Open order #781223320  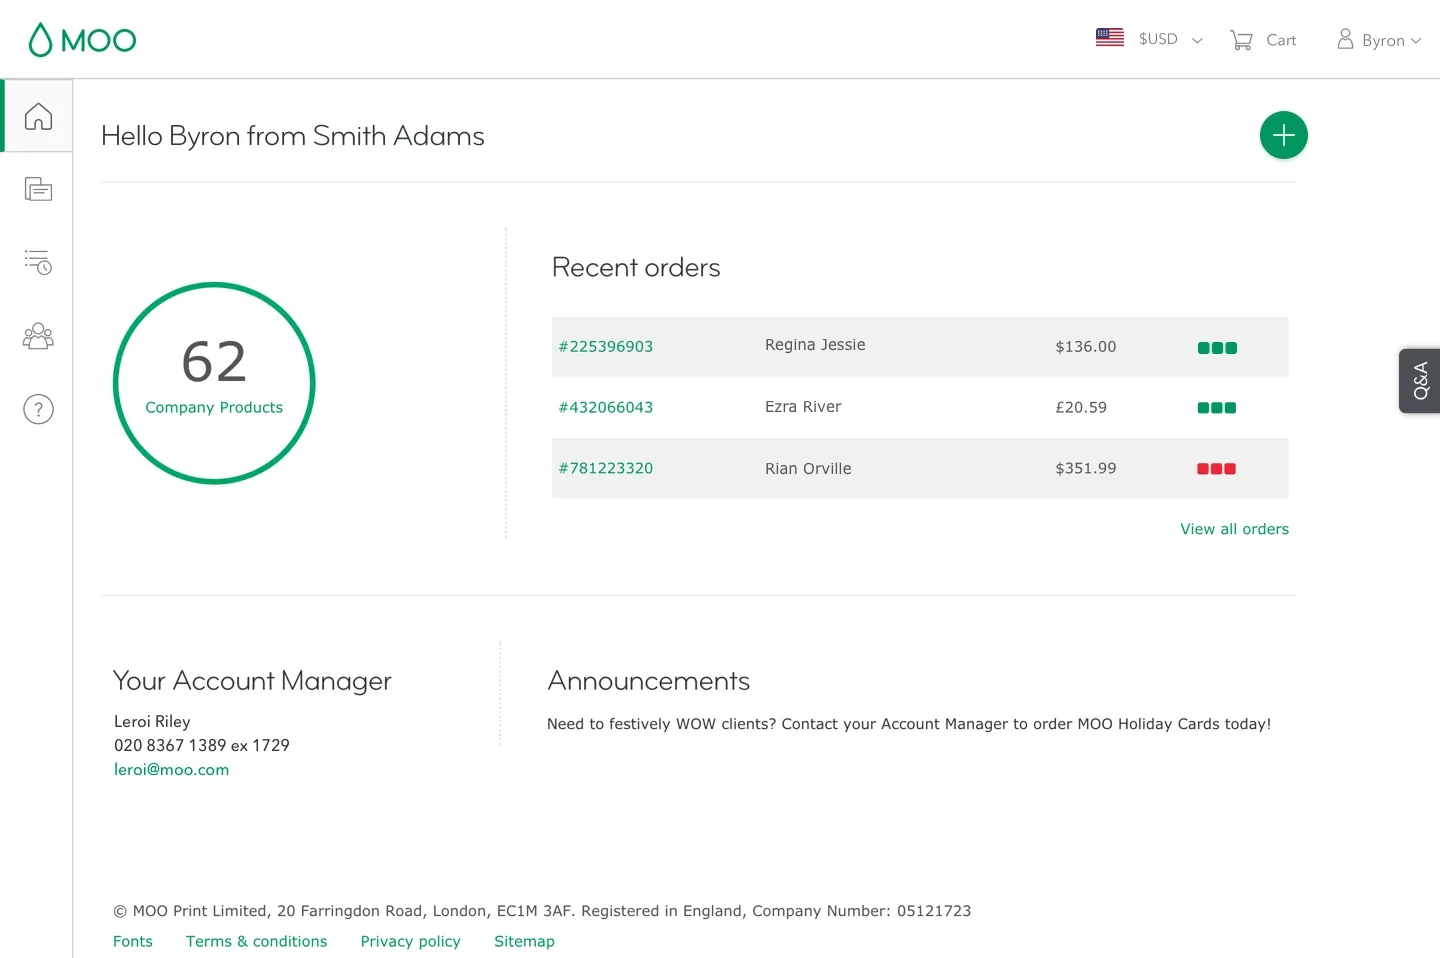click(x=605, y=468)
